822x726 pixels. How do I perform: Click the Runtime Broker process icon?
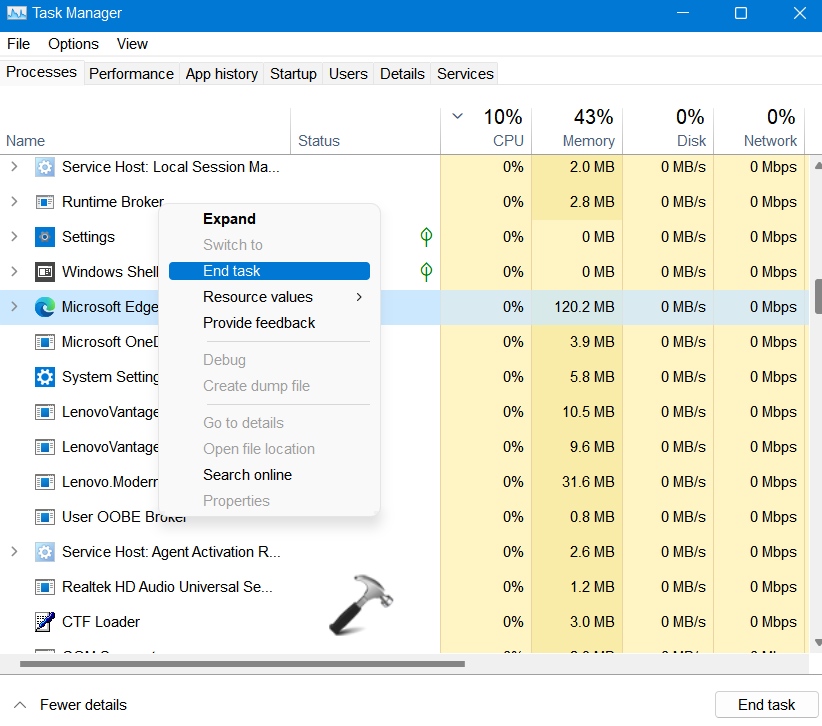[x=45, y=202]
